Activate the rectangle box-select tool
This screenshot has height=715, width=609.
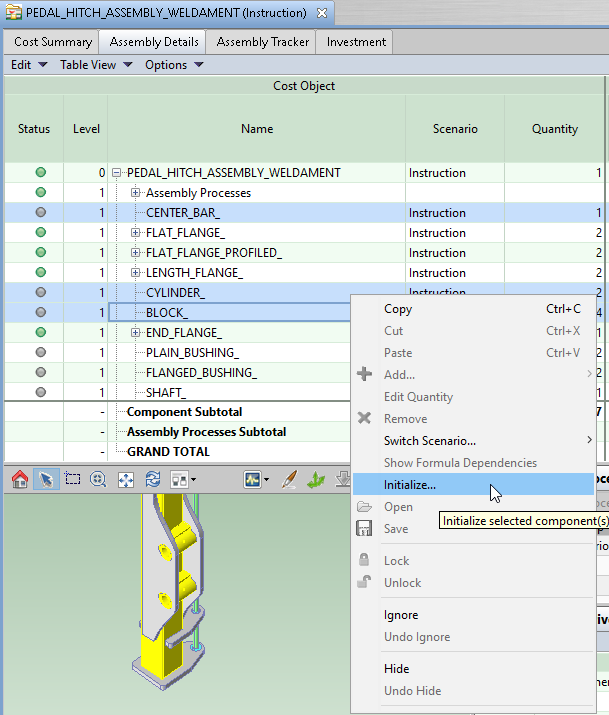click(72, 480)
